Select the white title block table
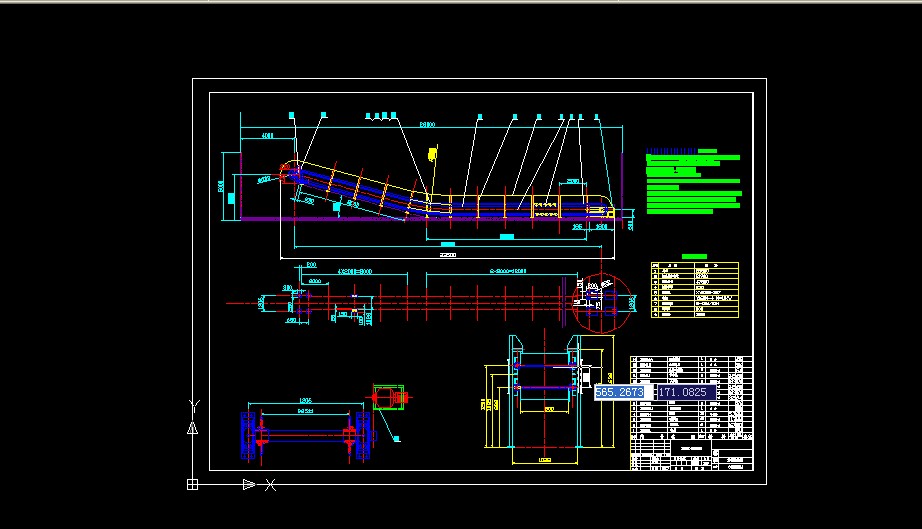 (x=690, y=412)
